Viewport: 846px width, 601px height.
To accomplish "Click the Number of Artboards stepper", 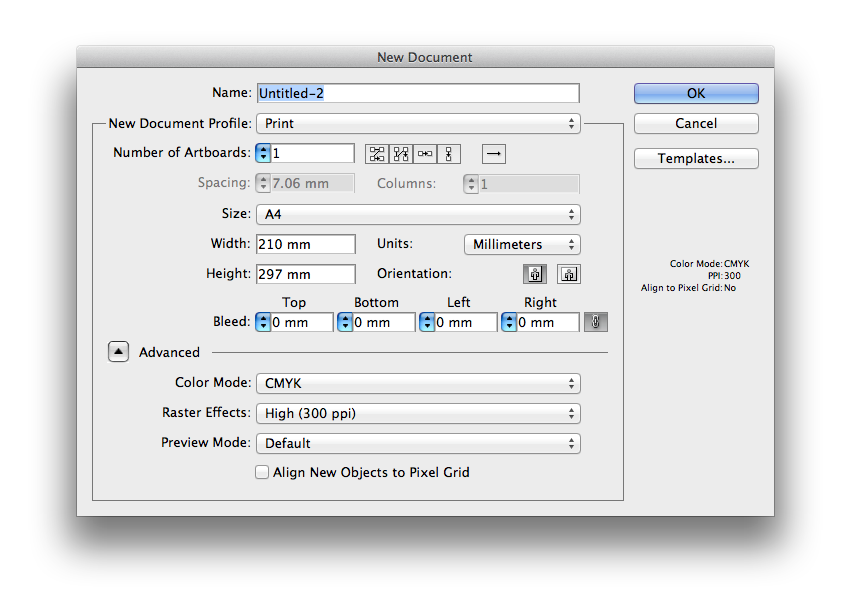I will (264, 153).
